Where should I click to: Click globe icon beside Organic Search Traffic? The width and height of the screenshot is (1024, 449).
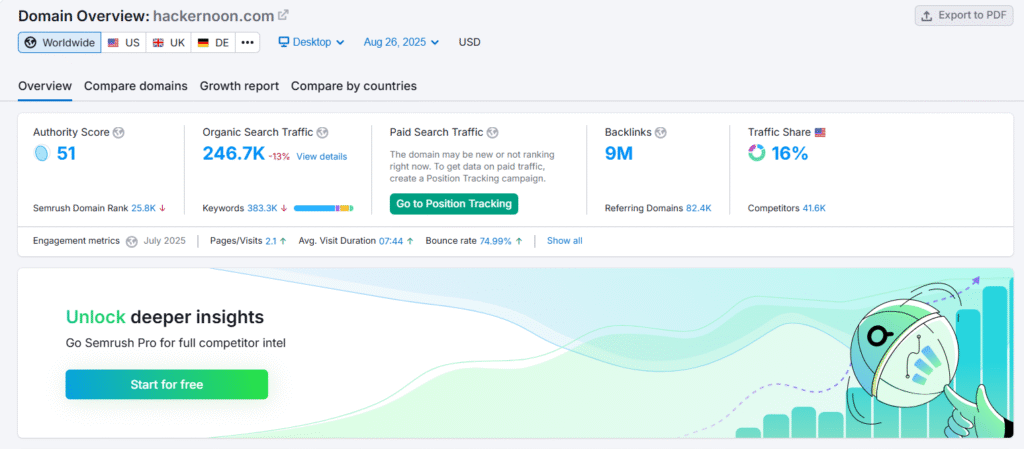[x=322, y=132]
